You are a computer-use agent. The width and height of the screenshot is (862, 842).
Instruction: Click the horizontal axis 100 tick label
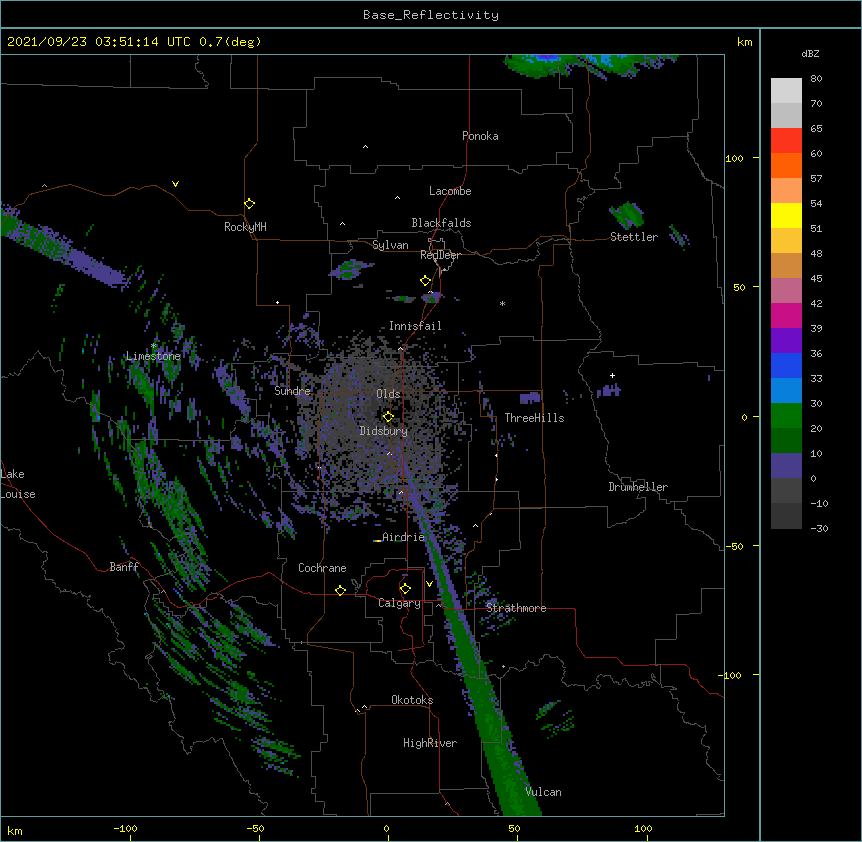tap(643, 828)
